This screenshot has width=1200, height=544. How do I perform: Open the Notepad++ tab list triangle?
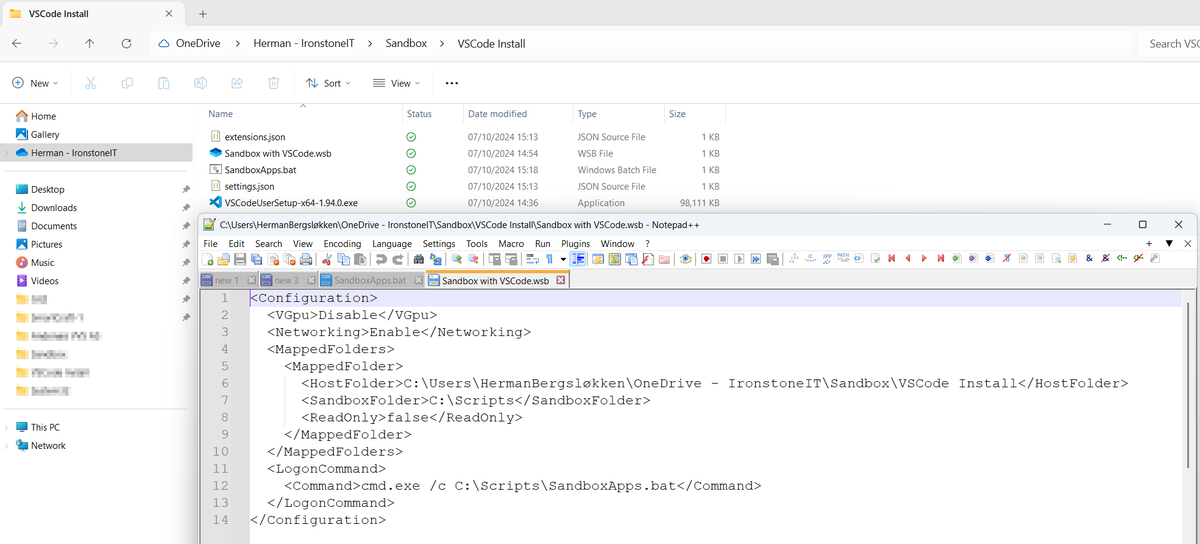[x=1169, y=243]
